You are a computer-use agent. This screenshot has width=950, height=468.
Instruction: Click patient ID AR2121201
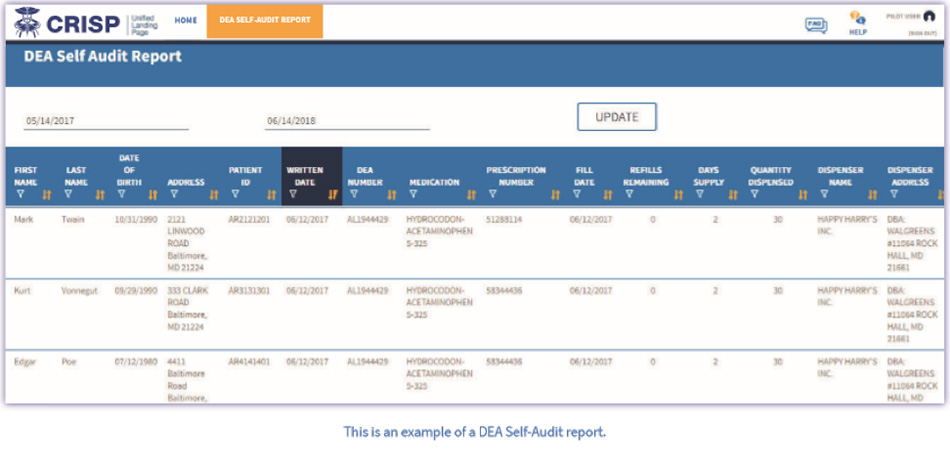(249, 219)
